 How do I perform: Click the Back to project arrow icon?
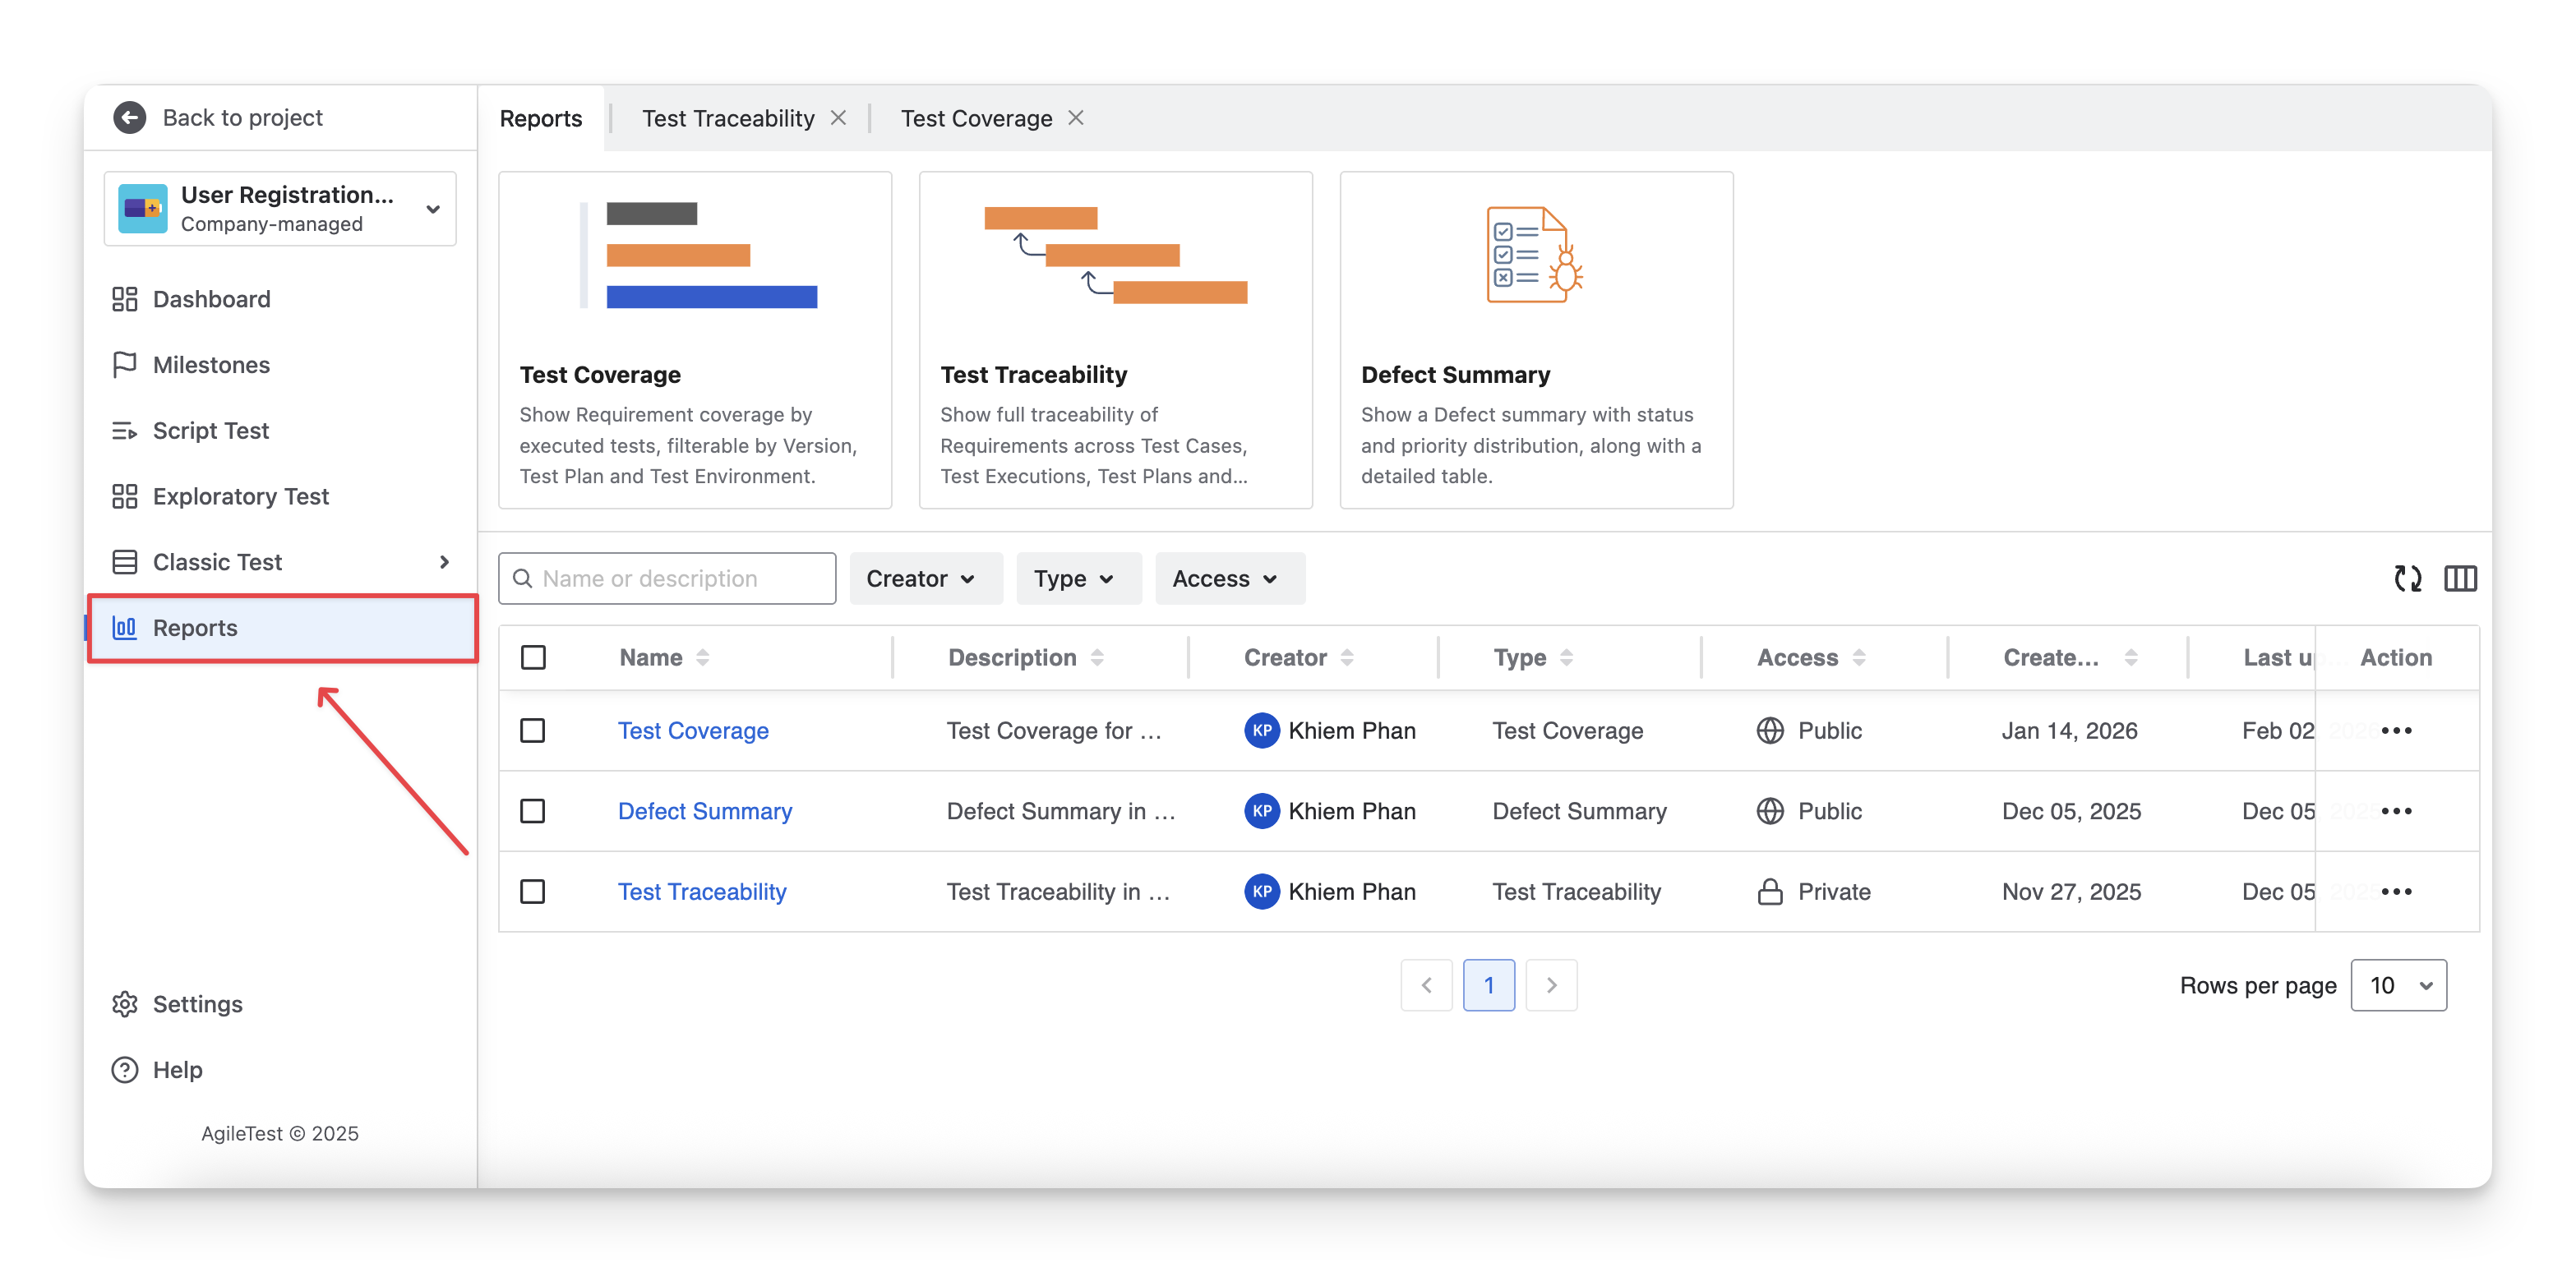click(x=129, y=117)
